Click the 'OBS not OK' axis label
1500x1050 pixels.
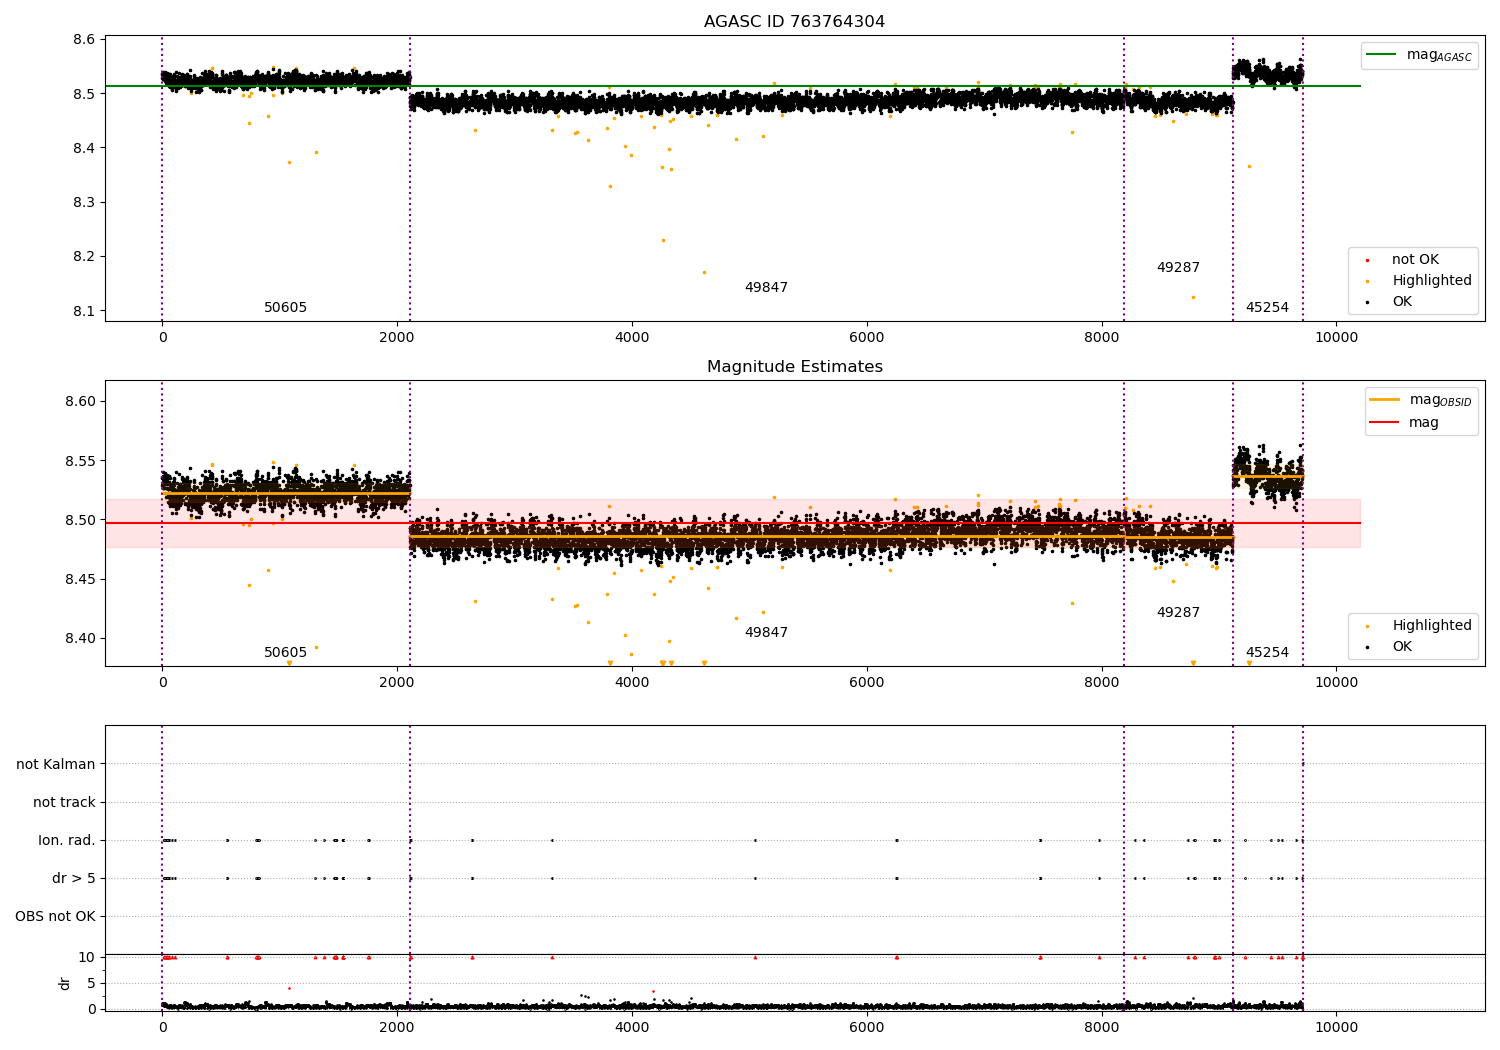(56, 917)
